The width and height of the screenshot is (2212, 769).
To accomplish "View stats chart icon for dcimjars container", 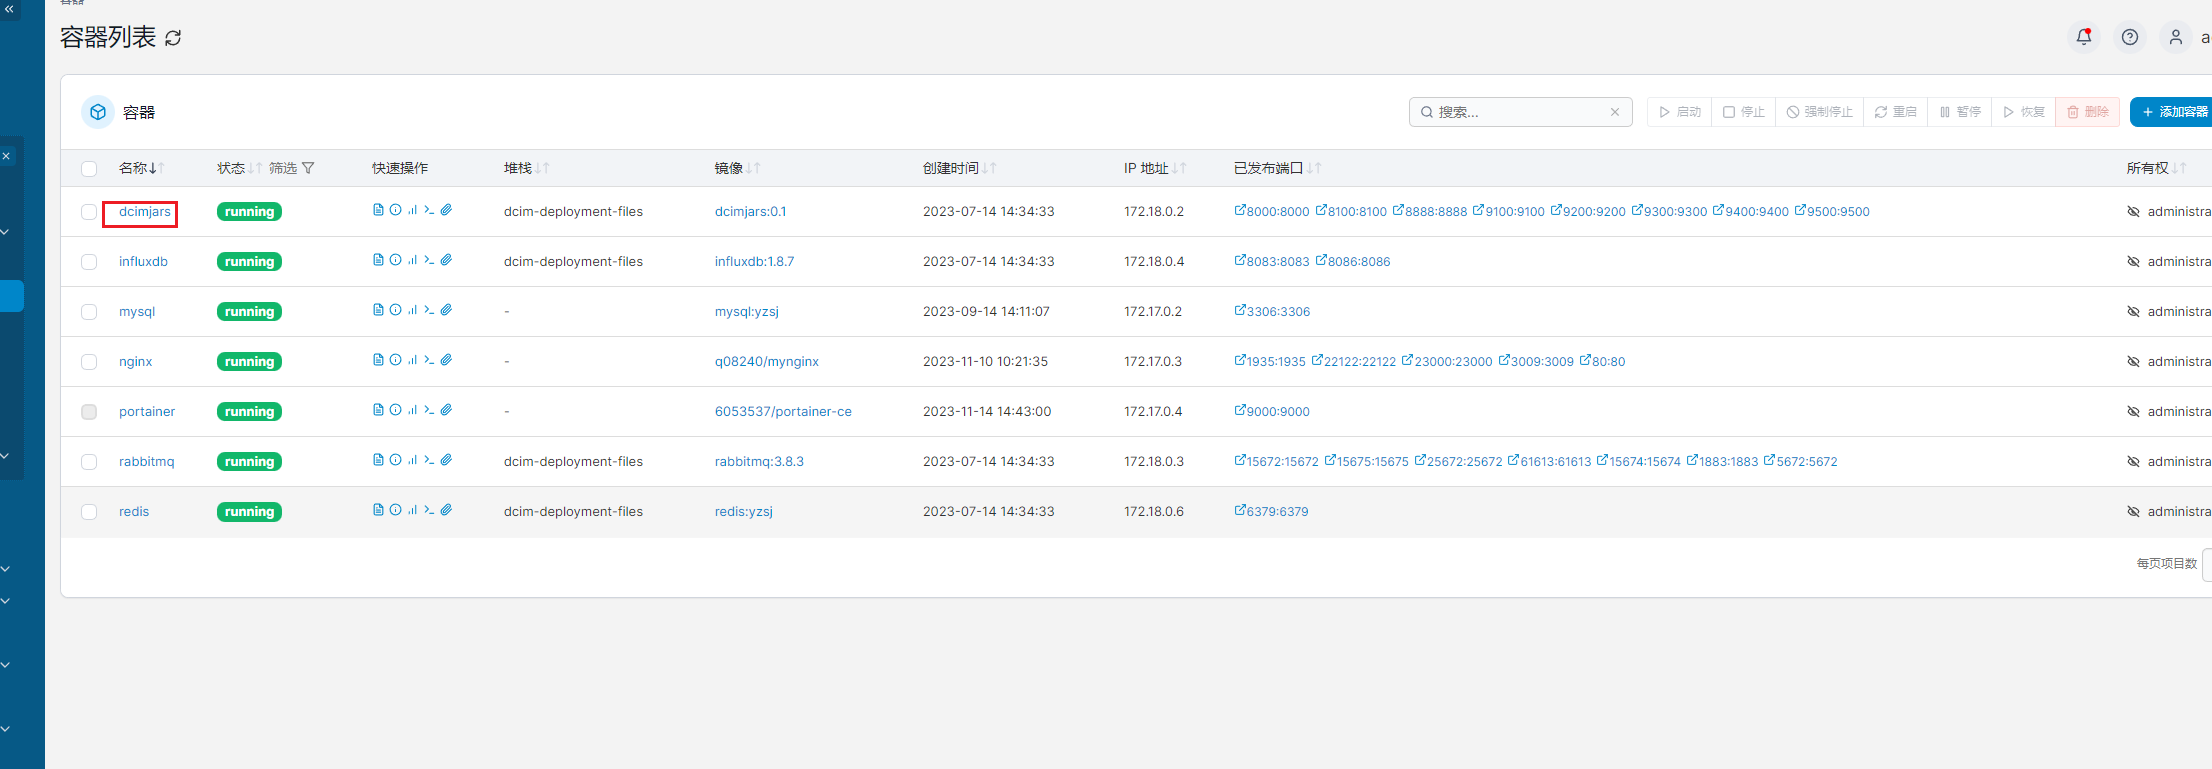I will [412, 210].
